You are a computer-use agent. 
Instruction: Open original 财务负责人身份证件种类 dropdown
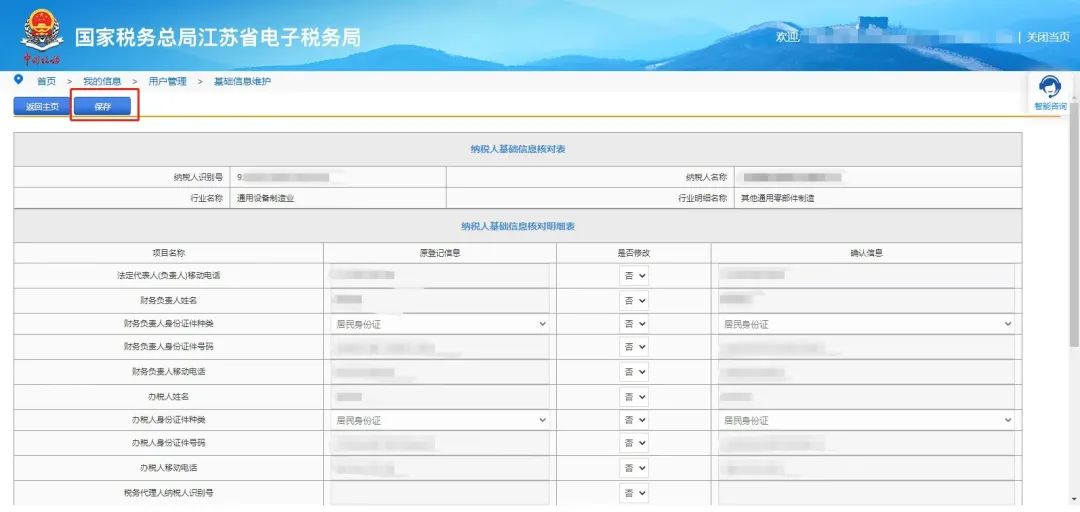440,324
